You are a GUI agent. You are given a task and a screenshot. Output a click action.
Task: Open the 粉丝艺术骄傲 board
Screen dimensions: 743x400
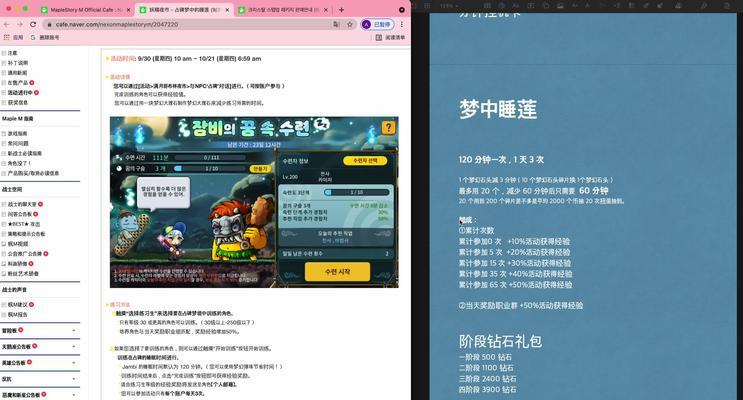[23, 273]
